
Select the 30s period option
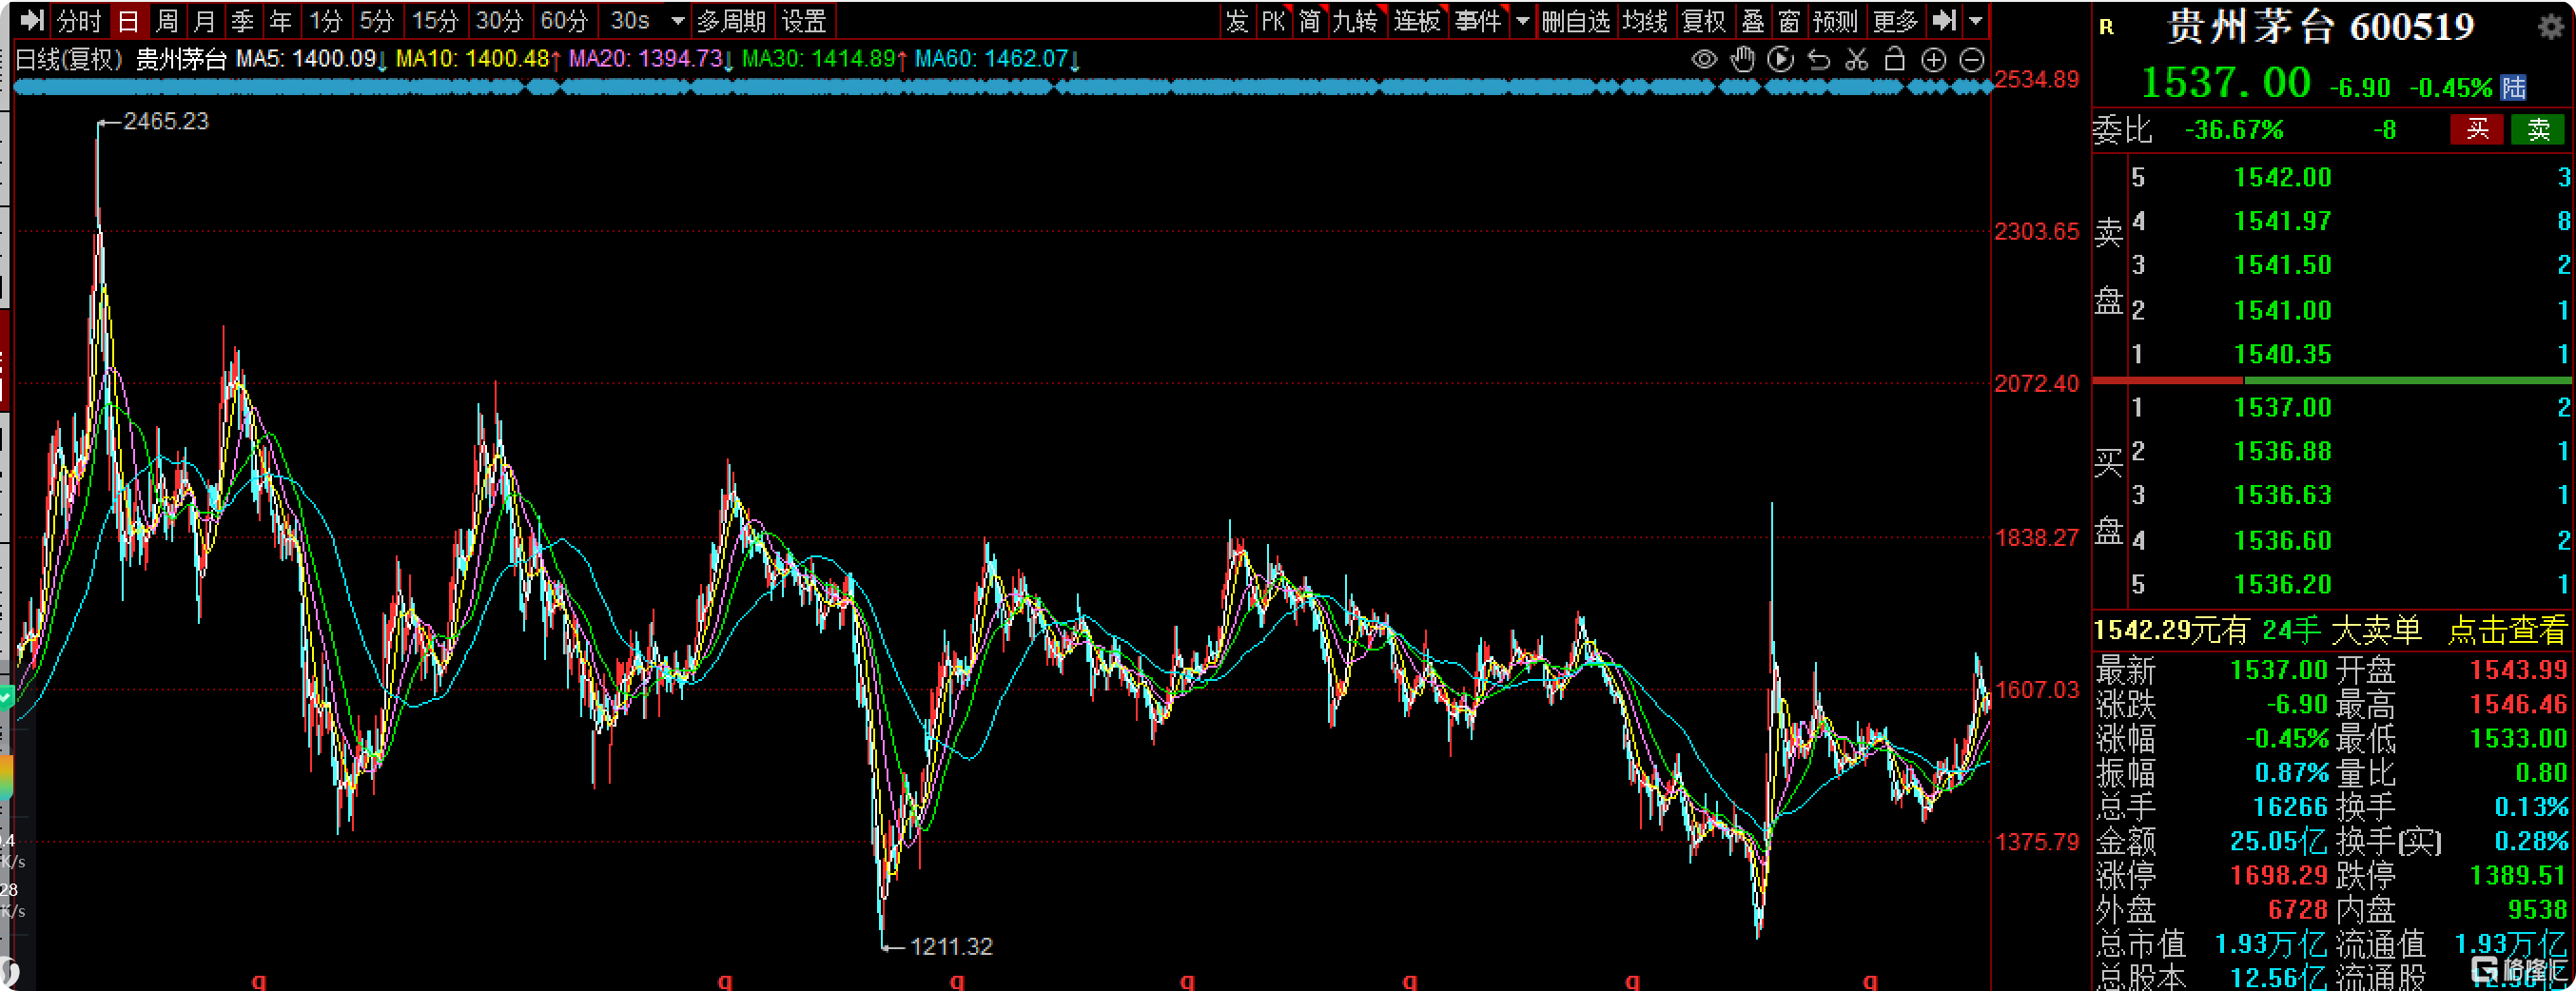click(630, 21)
